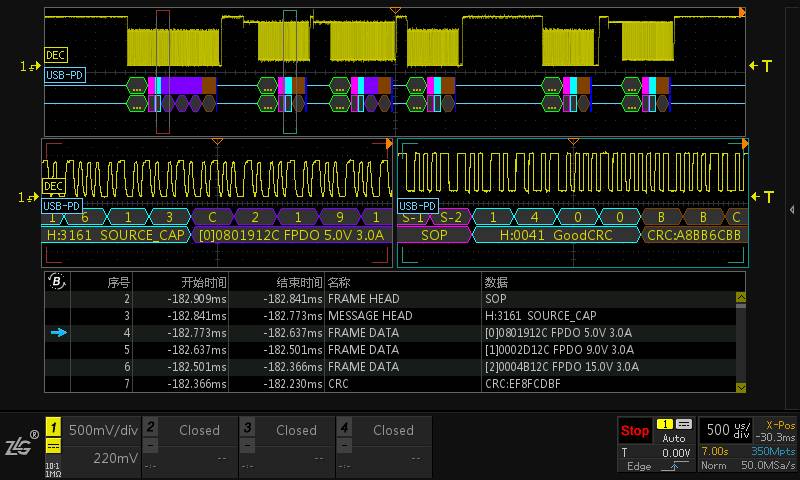Click the 7.00s record time value
Screen dimensions: 800x480
tap(715, 451)
